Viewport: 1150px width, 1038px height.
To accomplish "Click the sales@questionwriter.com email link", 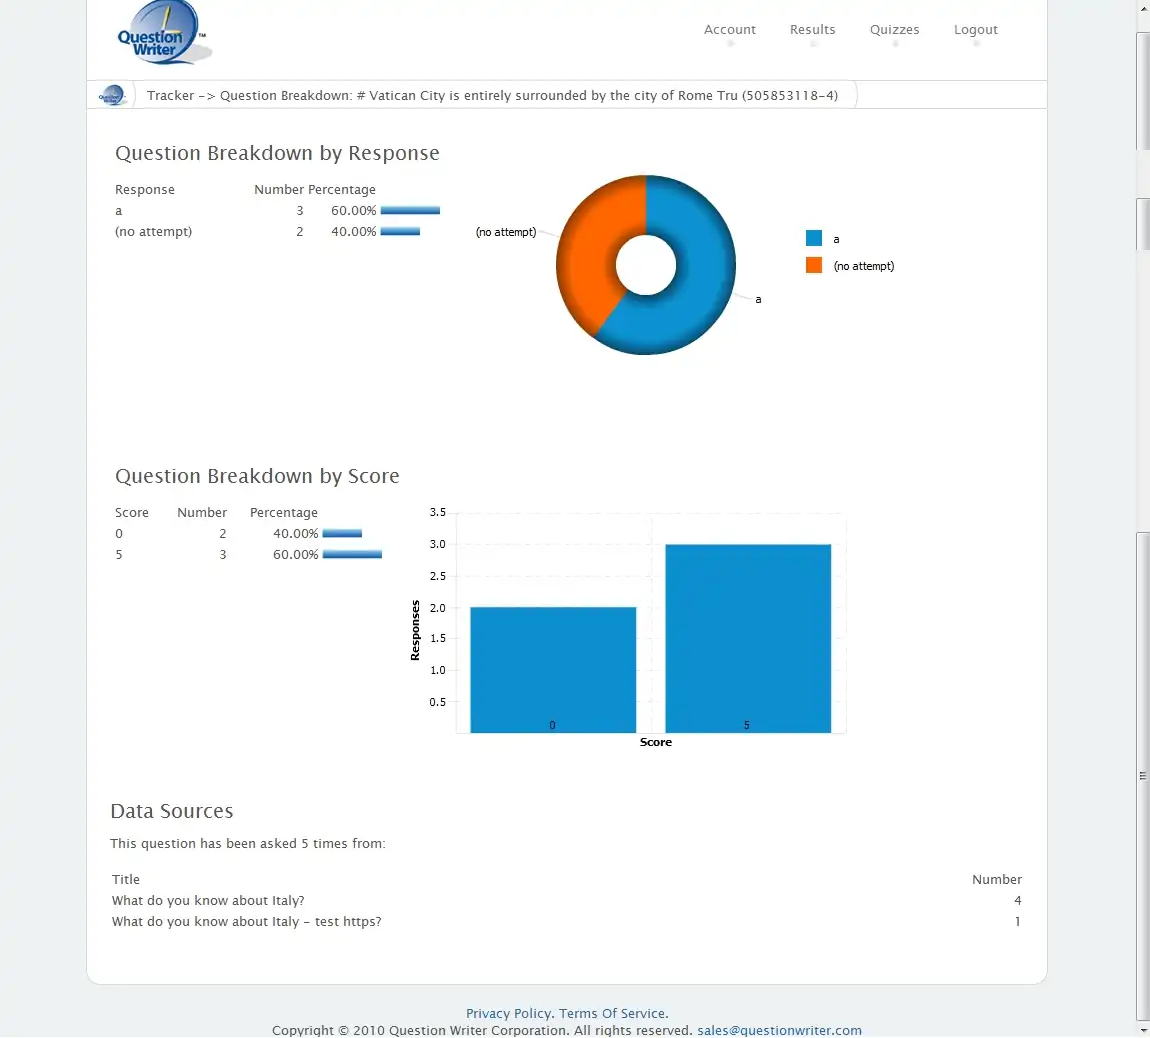I will (779, 1030).
